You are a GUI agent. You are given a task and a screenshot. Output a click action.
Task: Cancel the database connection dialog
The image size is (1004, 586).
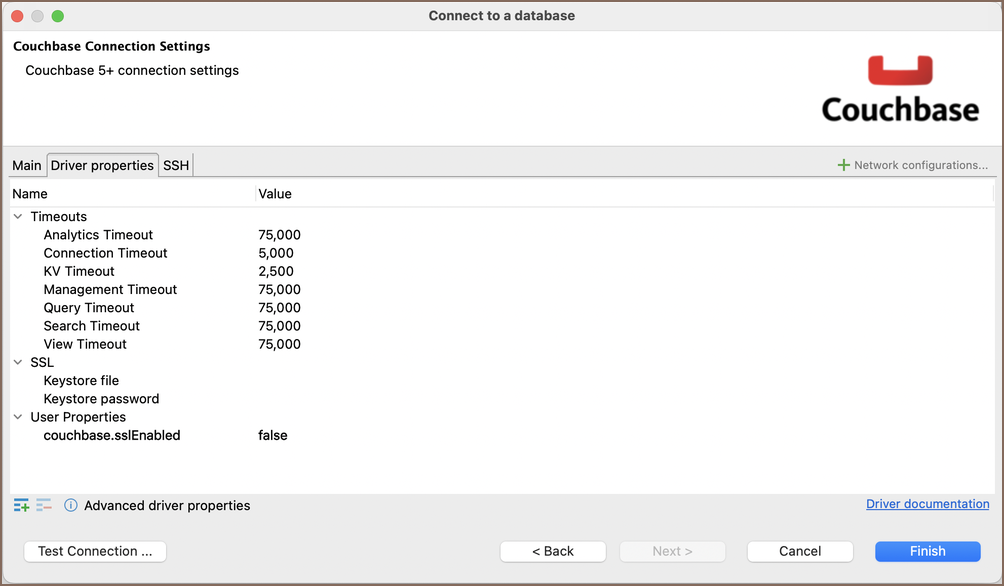[x=800, y=551]
